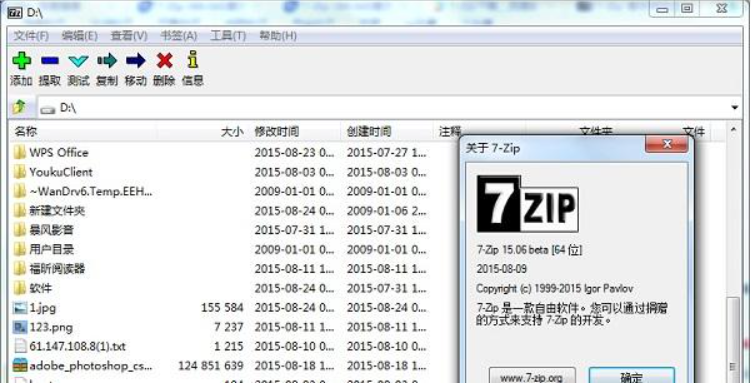Viewport: 751px width, 385px height.
Task: Click the WPS Office folder icon
Action: tap(20, 153)
